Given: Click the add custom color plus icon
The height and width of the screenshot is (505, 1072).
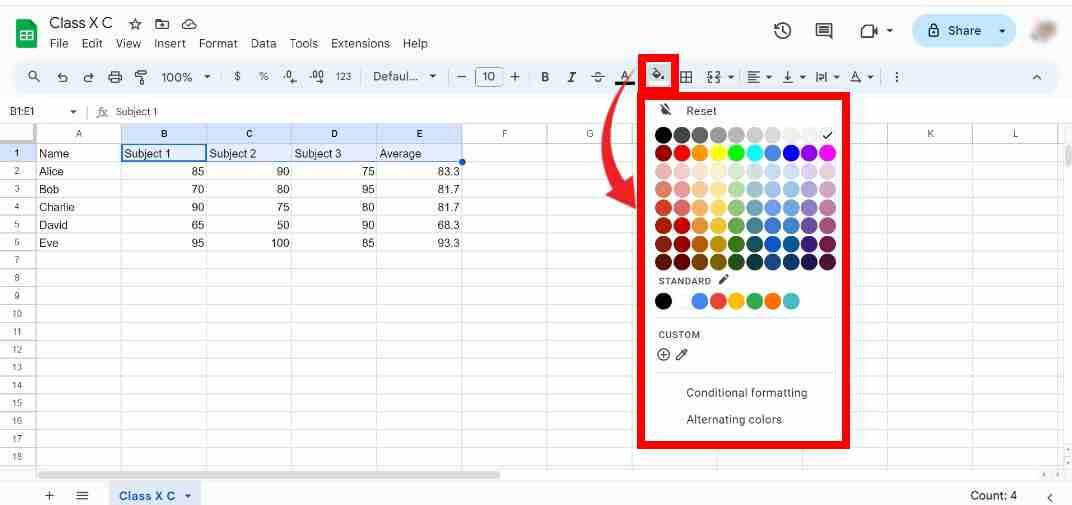Looking at the screenshot, I should click(663, 354).
